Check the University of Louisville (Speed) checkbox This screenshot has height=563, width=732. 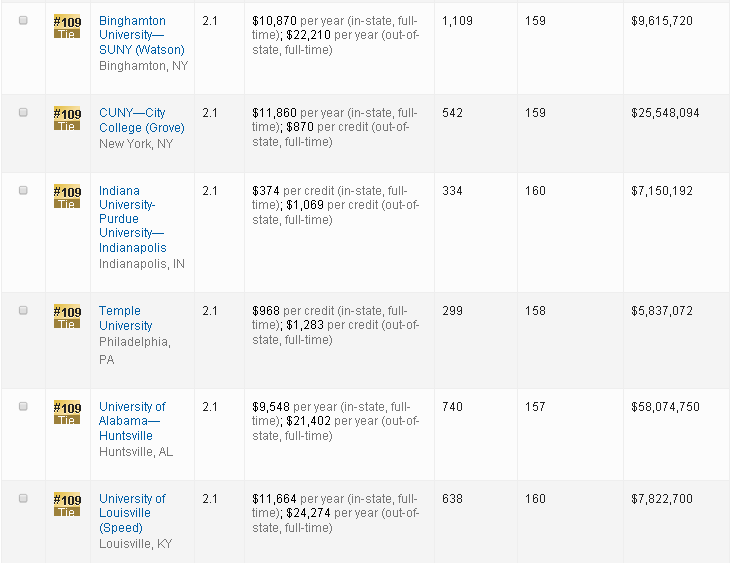pyautogui.click(x=23, y=499)
